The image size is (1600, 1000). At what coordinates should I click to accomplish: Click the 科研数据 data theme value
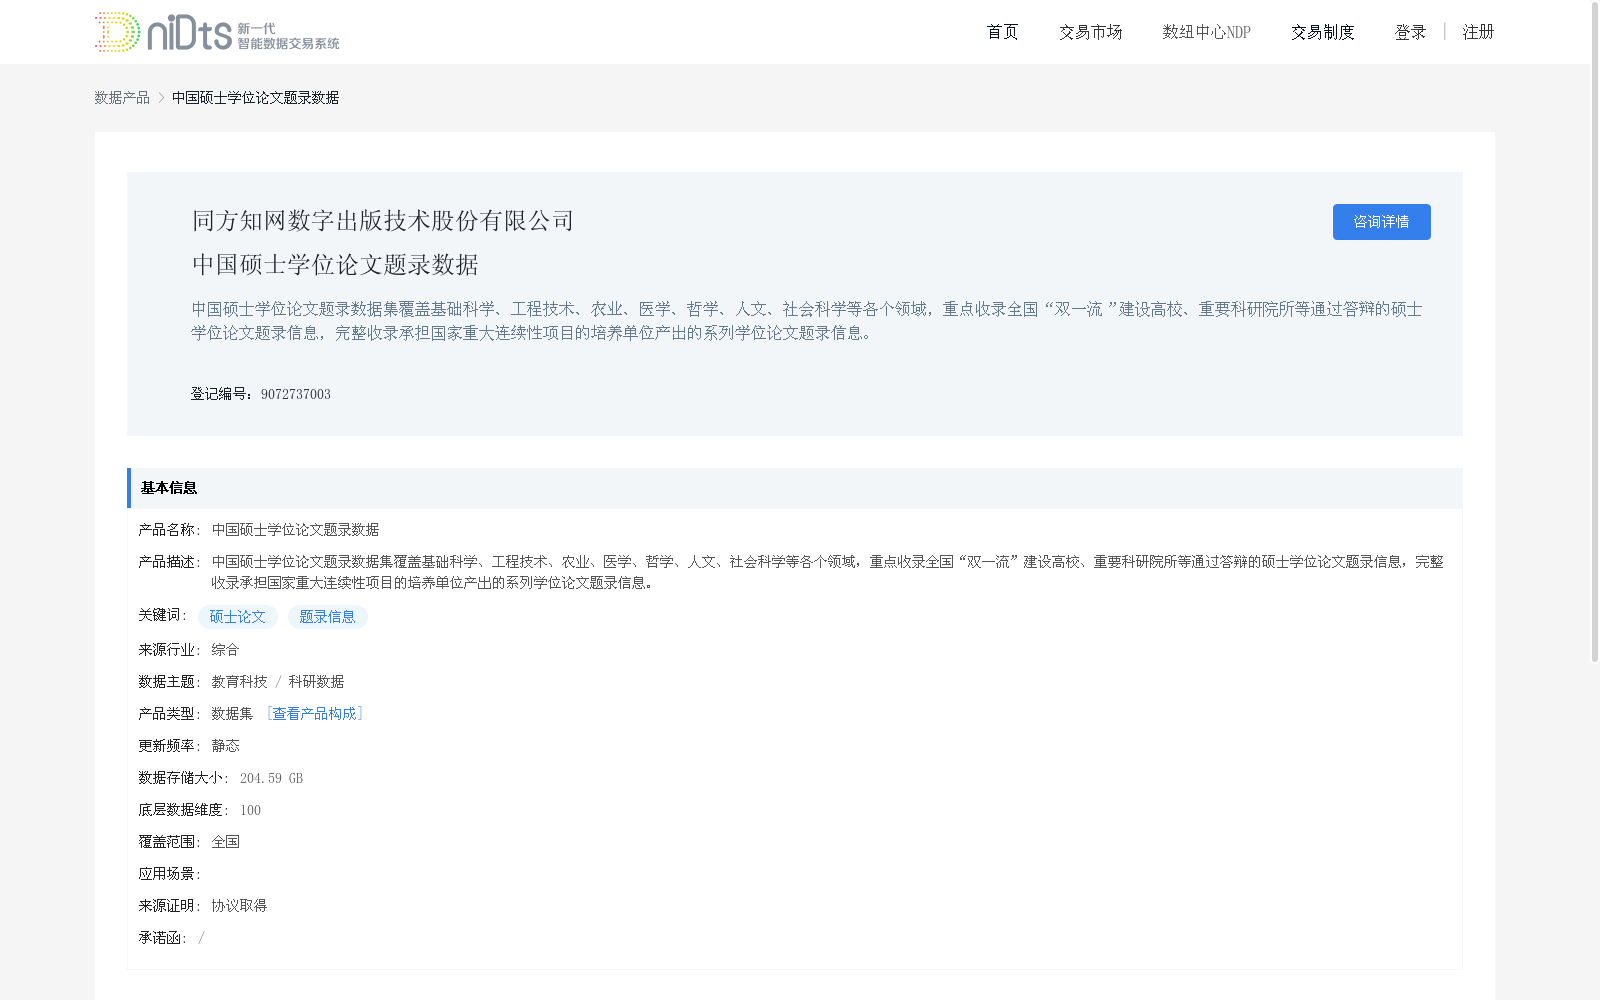[x=316, y=682]
